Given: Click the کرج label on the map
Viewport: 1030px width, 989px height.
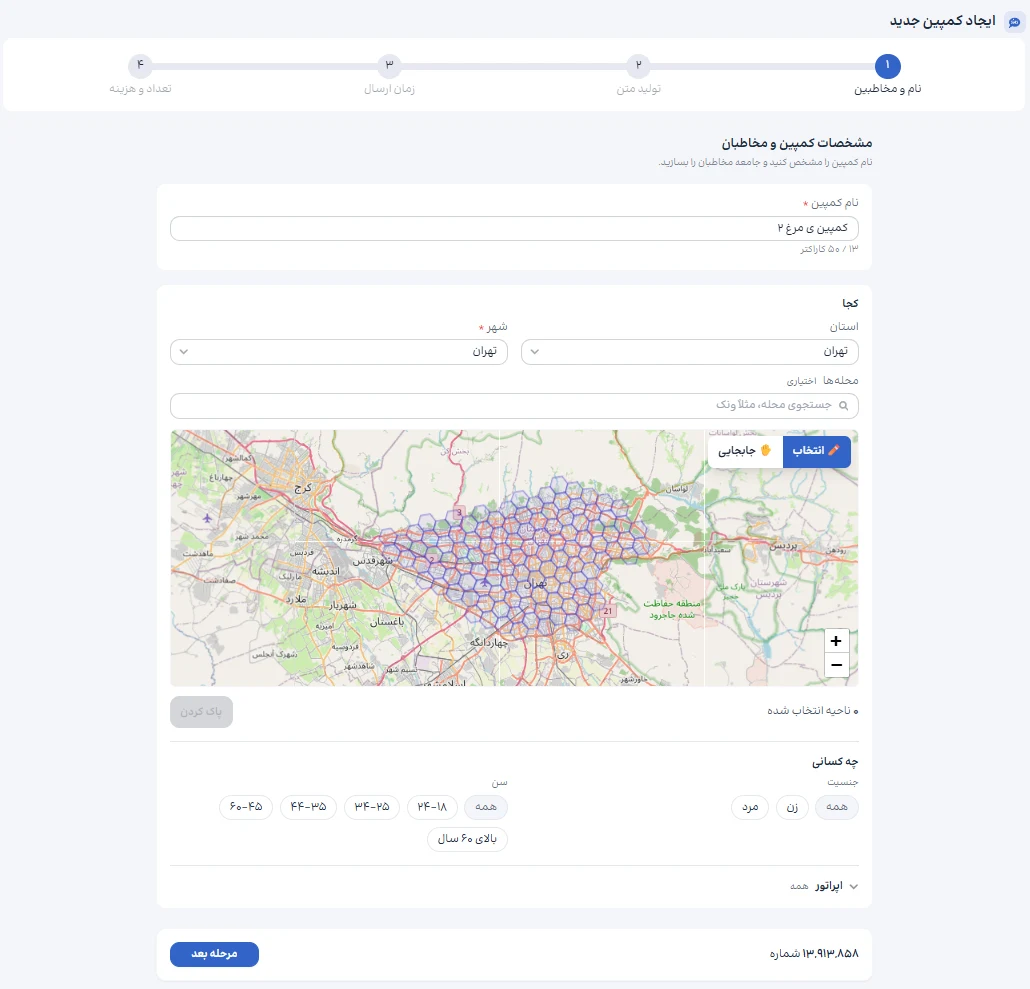Looking at the screenshot, I should tap(303, 488).
